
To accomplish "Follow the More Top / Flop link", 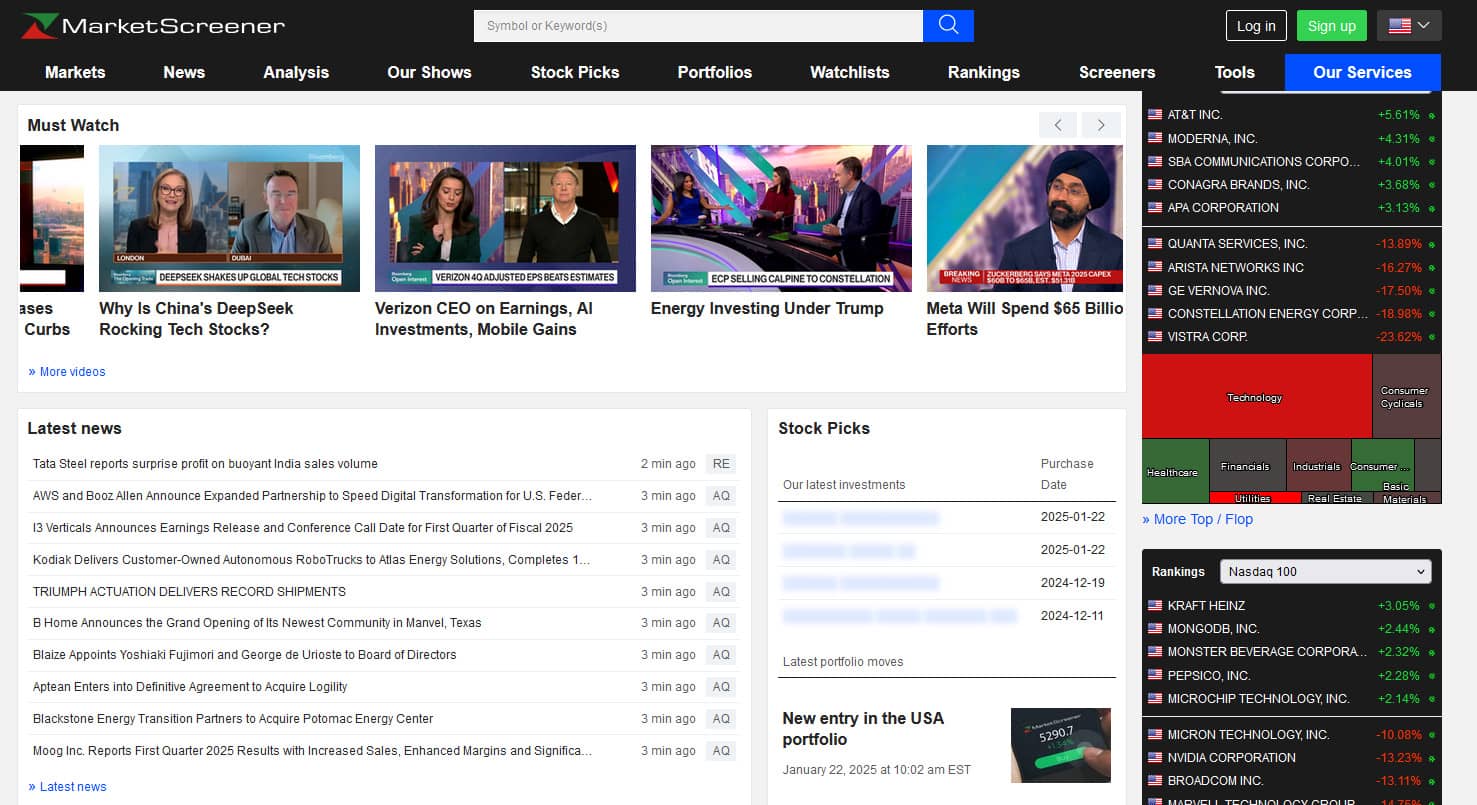I will click(x=1197, y=519).
